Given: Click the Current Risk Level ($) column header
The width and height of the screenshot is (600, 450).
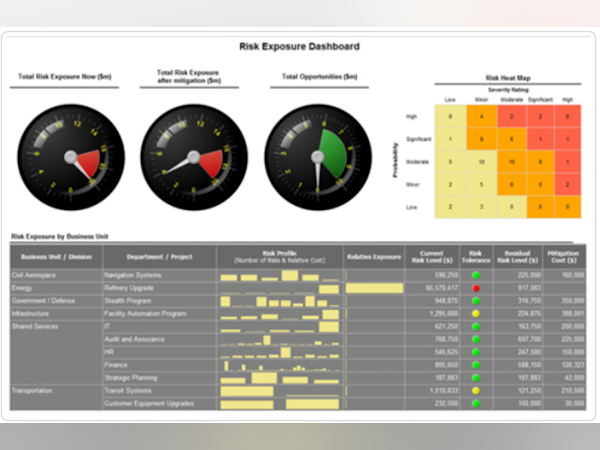Looking at the screenshot, I should pyautogui.click(x=432, y=257).
